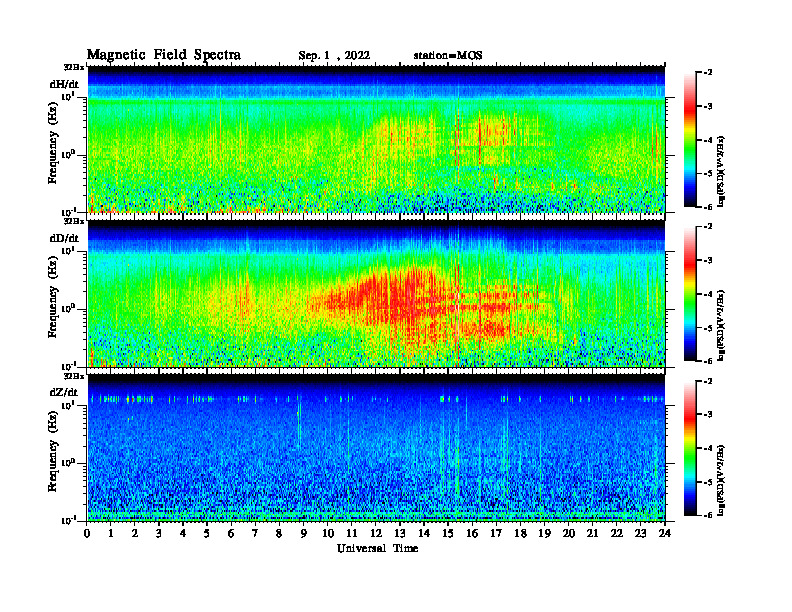Click the vertical PSD label beside dD/dt color scale
Image resolution: width=792 pixels, height=612 pixels.
(x=722, y=325)
